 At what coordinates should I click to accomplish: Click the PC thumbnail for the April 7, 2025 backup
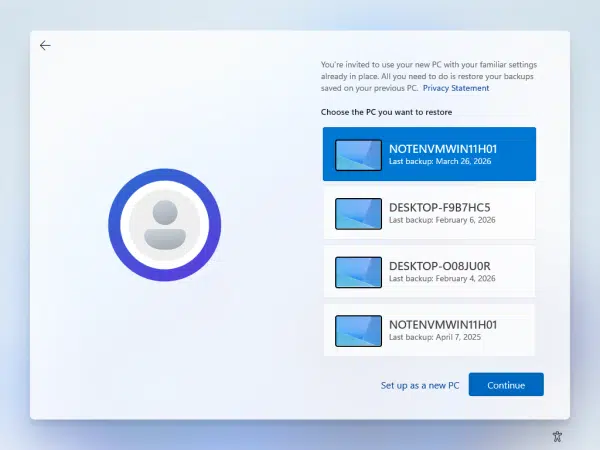coord(358,331)
